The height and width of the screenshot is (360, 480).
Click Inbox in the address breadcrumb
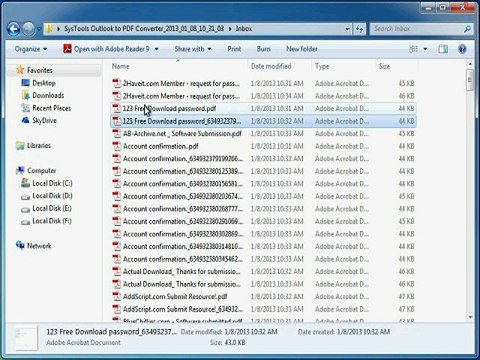244,29
